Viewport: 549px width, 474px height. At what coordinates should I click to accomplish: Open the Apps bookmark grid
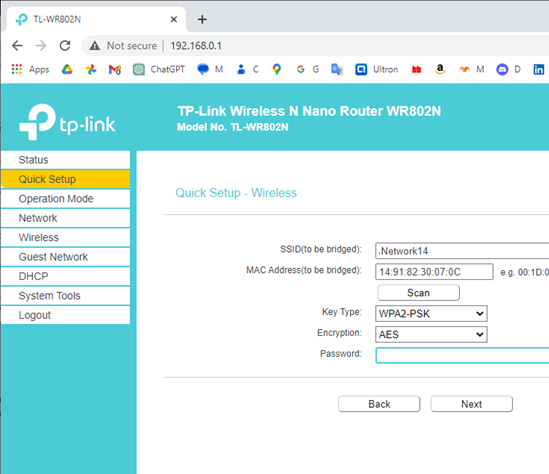coord(30,69)
